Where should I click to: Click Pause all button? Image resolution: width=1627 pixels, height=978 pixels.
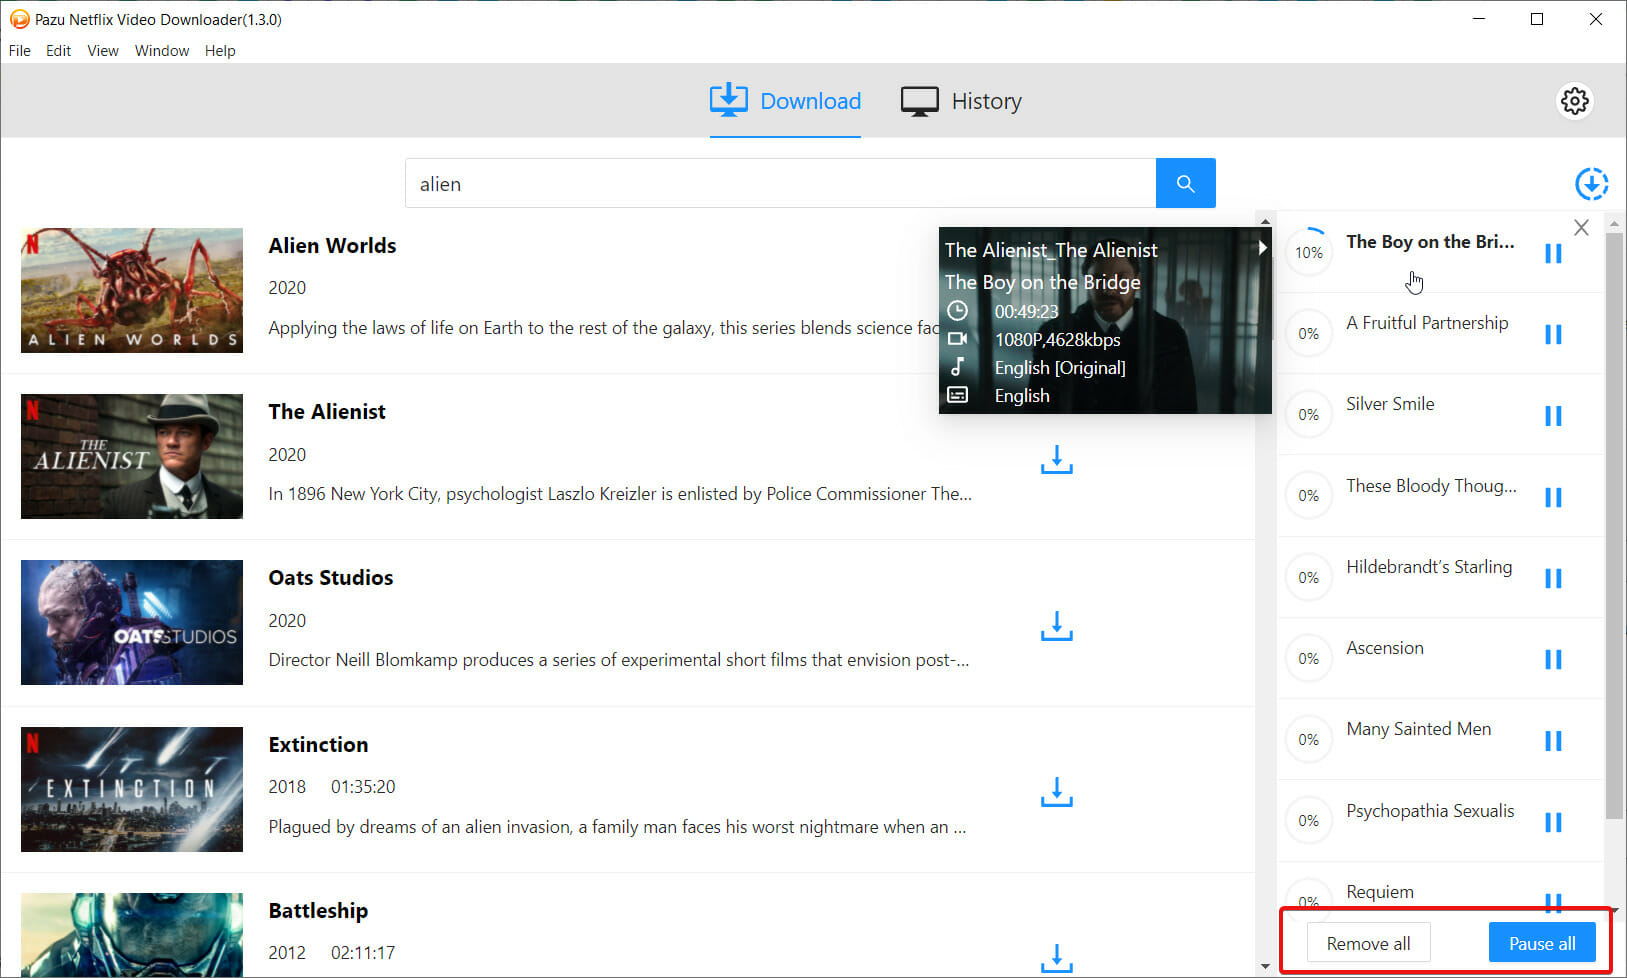pos(1542,943)
